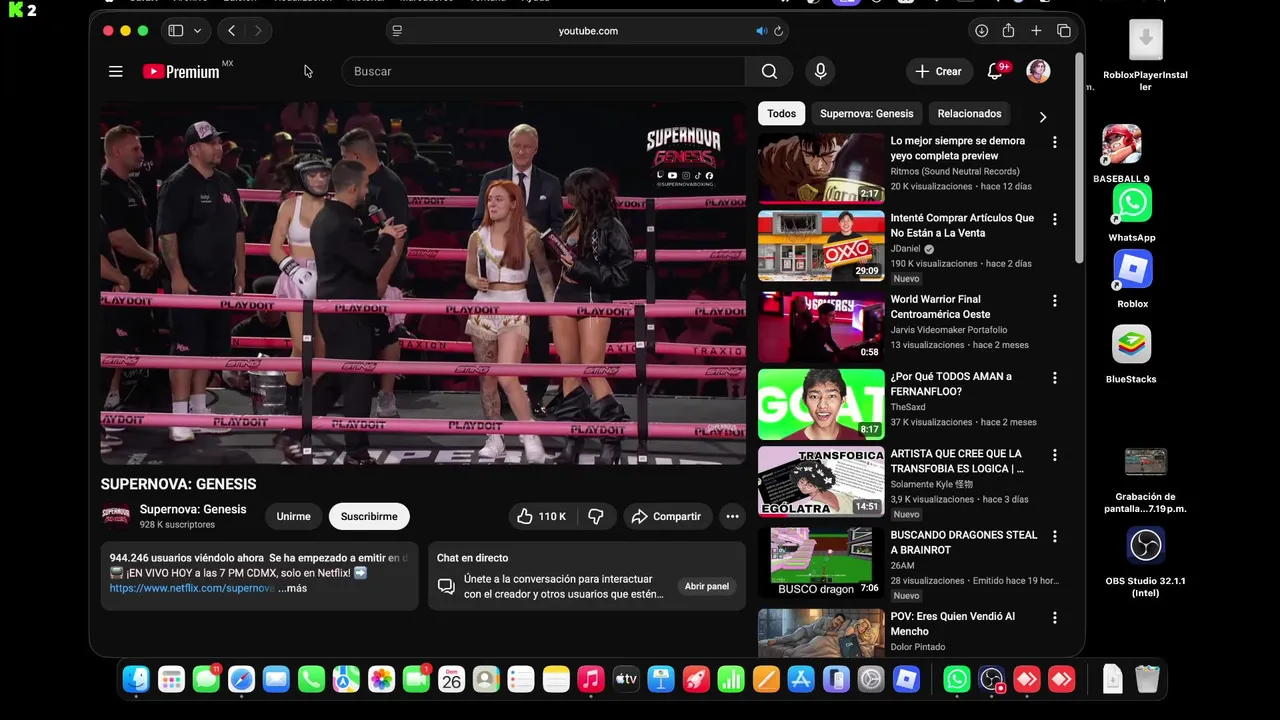Click the 'Unirme' membership button

(x=293, y=516)
